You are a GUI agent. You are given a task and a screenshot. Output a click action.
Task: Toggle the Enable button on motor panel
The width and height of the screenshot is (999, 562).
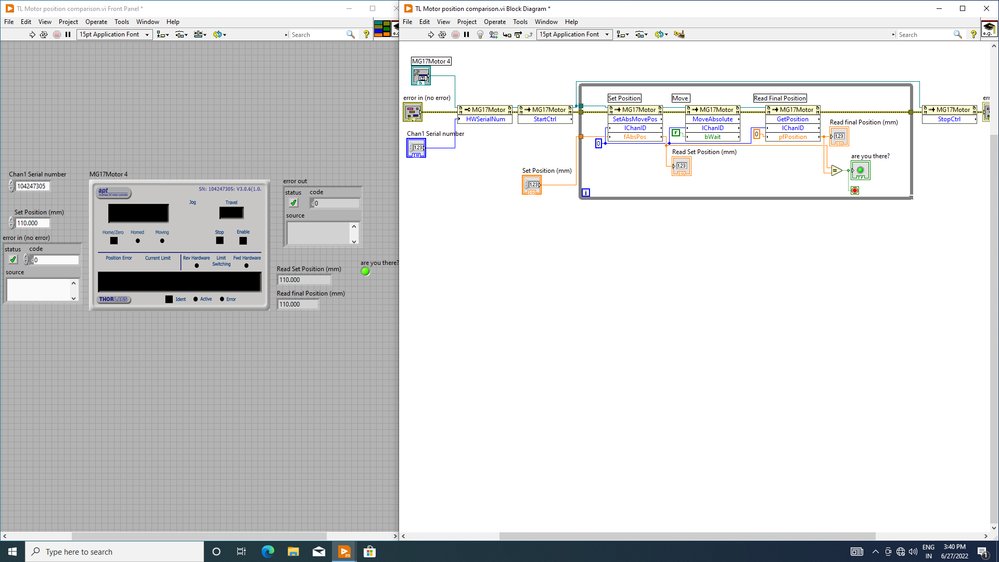[243, 240]
